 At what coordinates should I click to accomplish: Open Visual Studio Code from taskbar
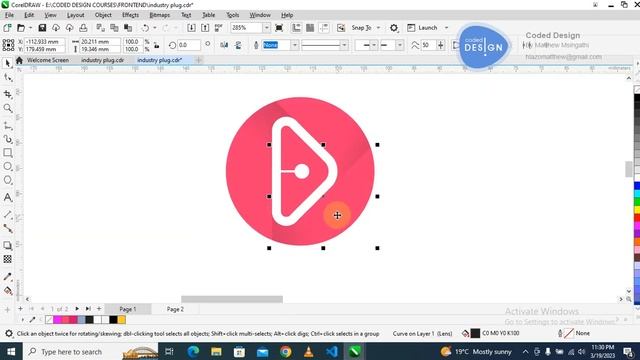pyautogui.click(x=332, y=351)
